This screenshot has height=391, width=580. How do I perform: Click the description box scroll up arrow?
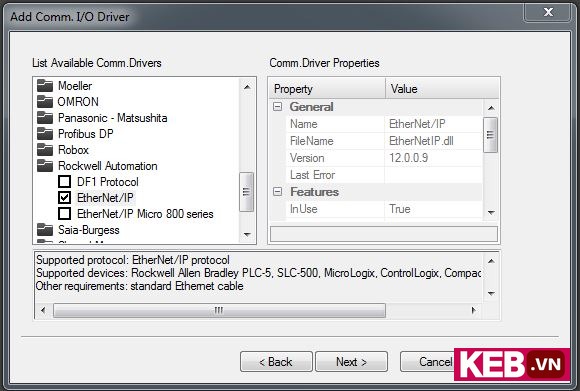[x=491, y=261]
